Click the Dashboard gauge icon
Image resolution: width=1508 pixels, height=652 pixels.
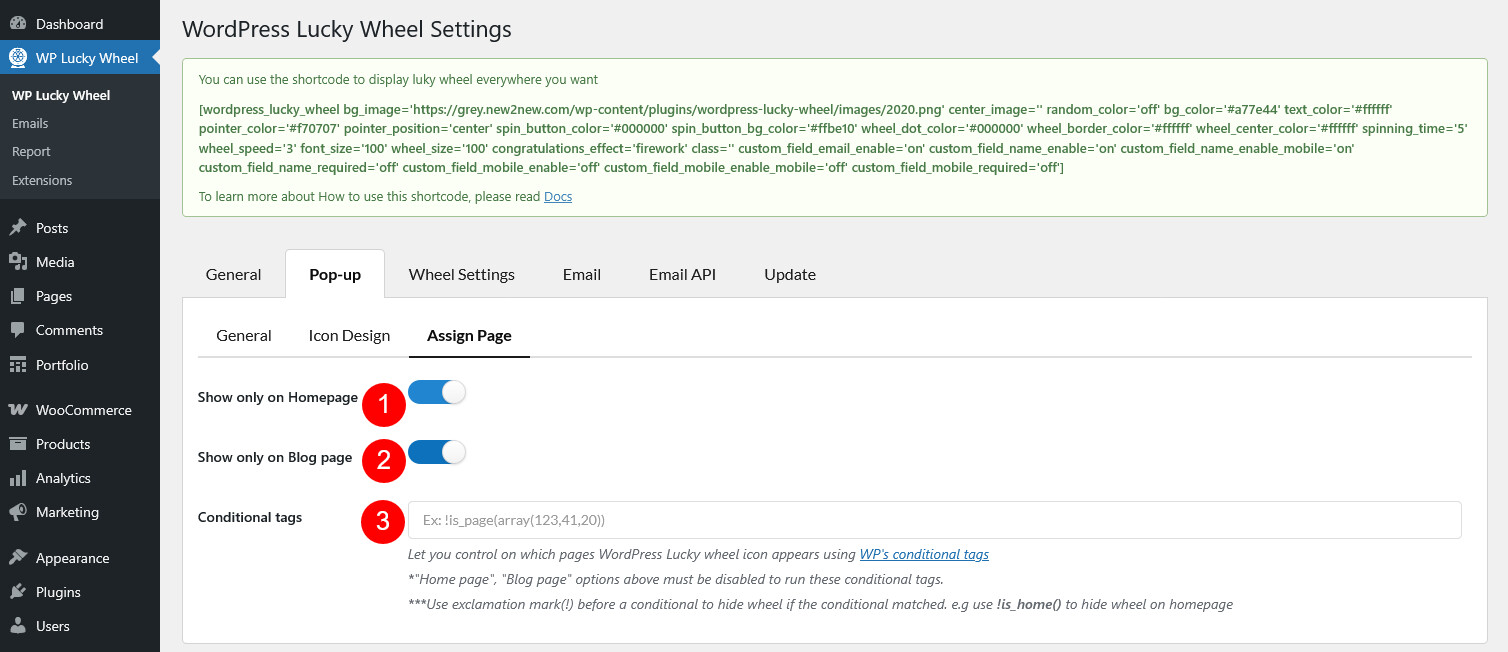click(18, 23)
